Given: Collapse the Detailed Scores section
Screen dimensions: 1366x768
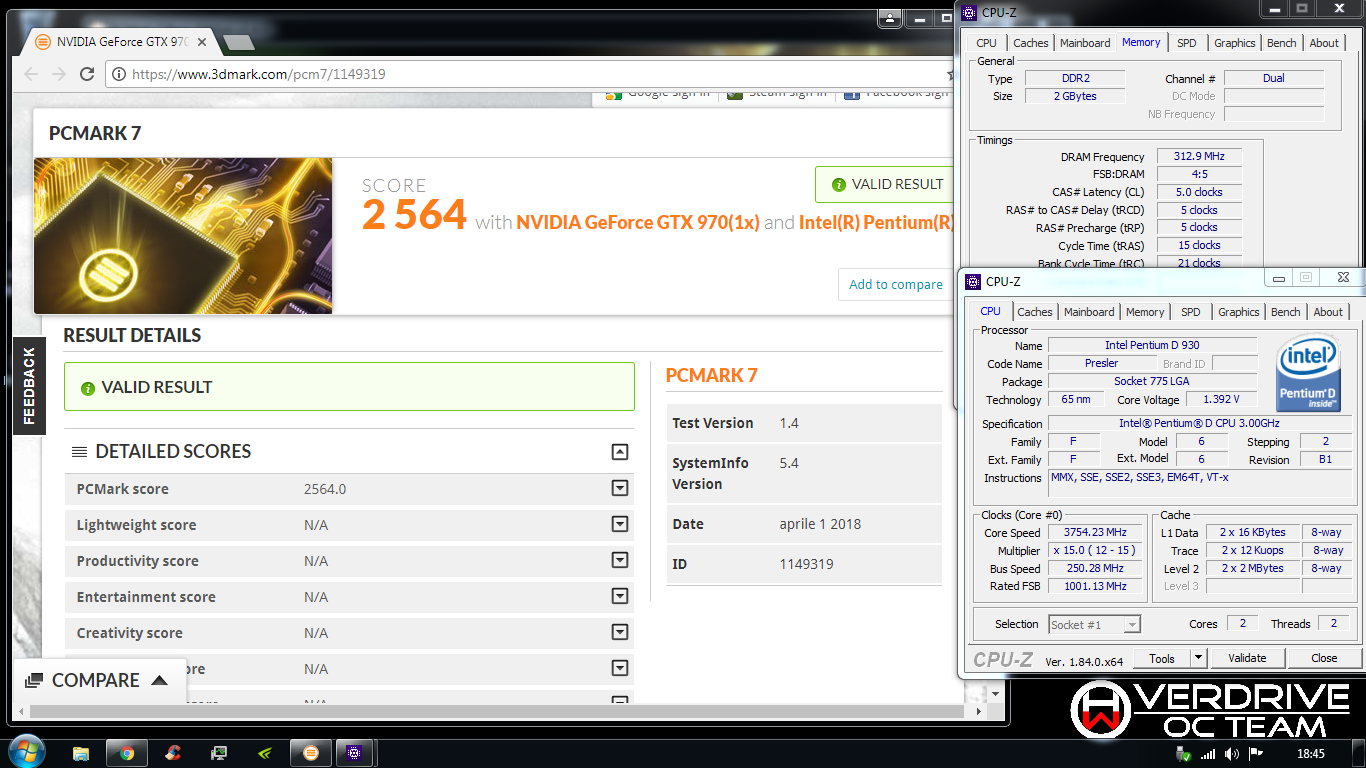Looking at the screenshot, I should [620, 452].
